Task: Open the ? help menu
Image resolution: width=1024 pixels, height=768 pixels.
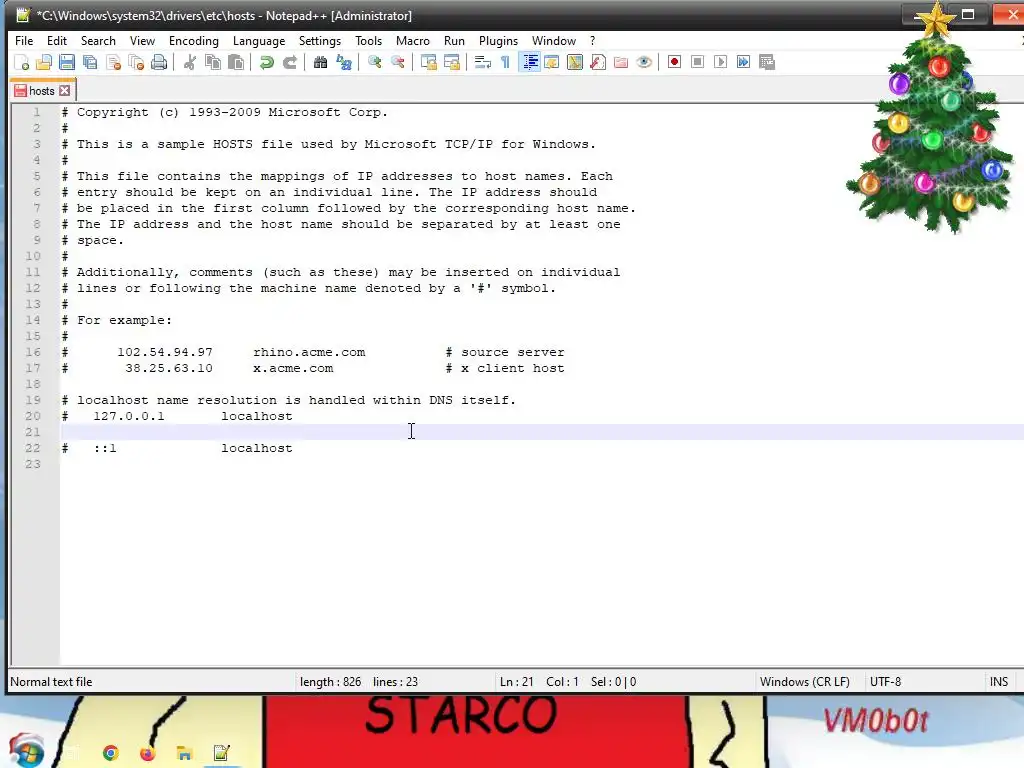Action: tap(592, 40)
